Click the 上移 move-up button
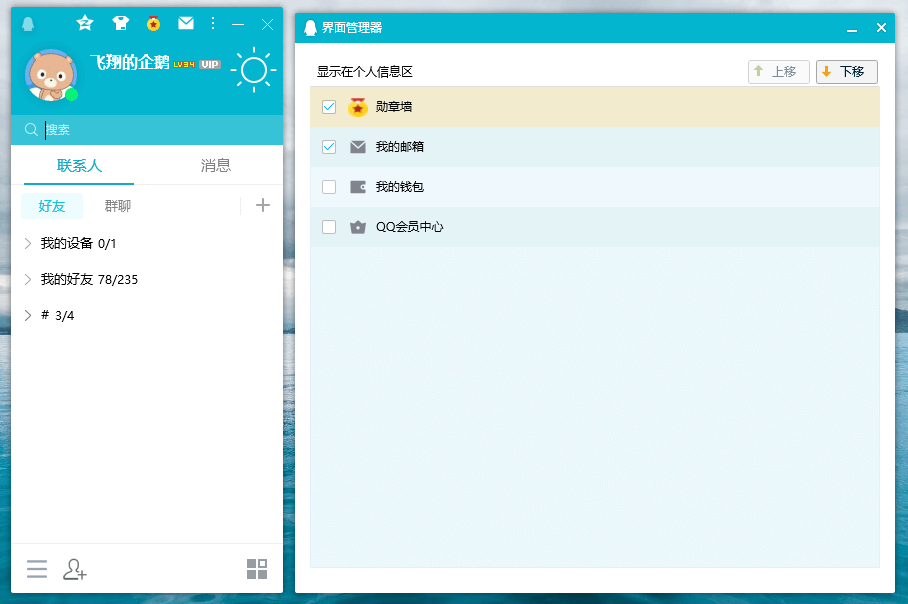Image resolution: width=908 pixels, height=604 pixels. tap(778, 72)
